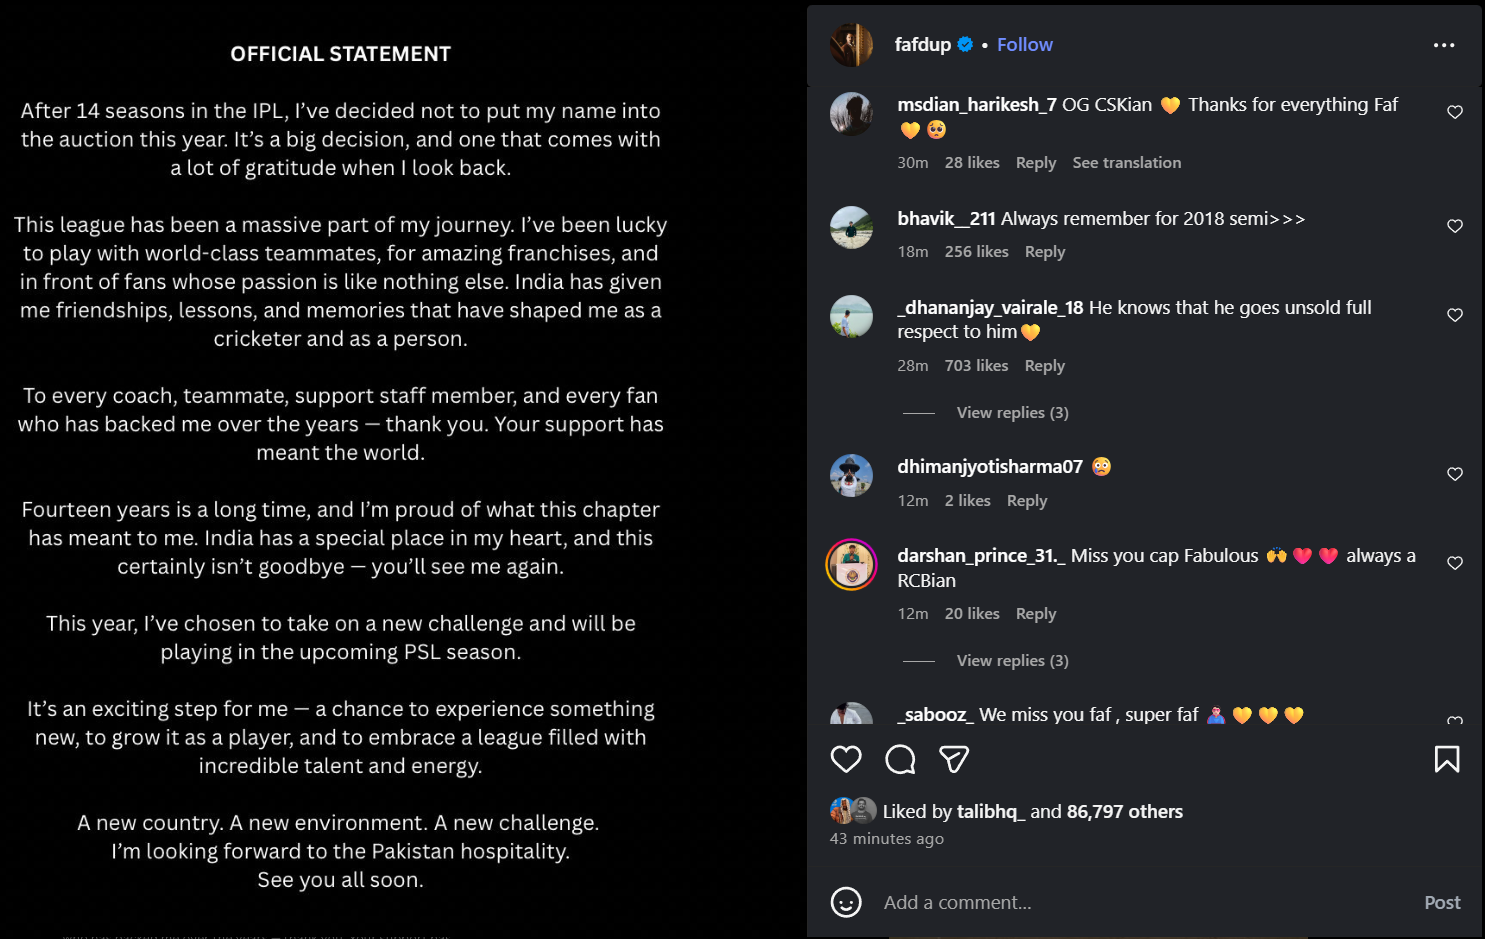View the 86,797 others likes list
This screenshot has height=939, width=1485.
coord(1124,811)
